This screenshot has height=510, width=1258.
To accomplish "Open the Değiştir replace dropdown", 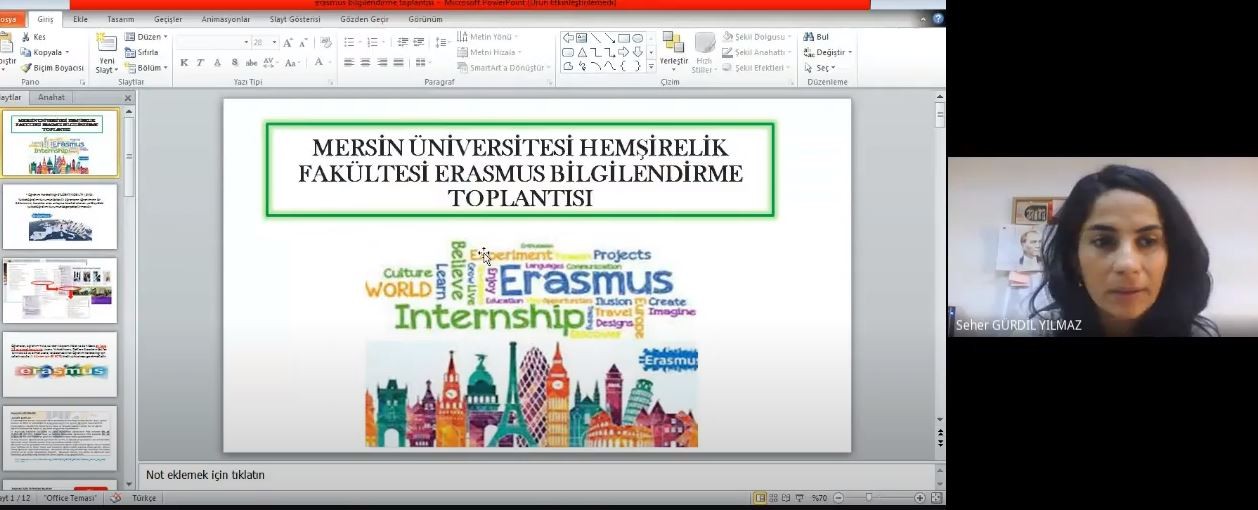I will 830,52.
